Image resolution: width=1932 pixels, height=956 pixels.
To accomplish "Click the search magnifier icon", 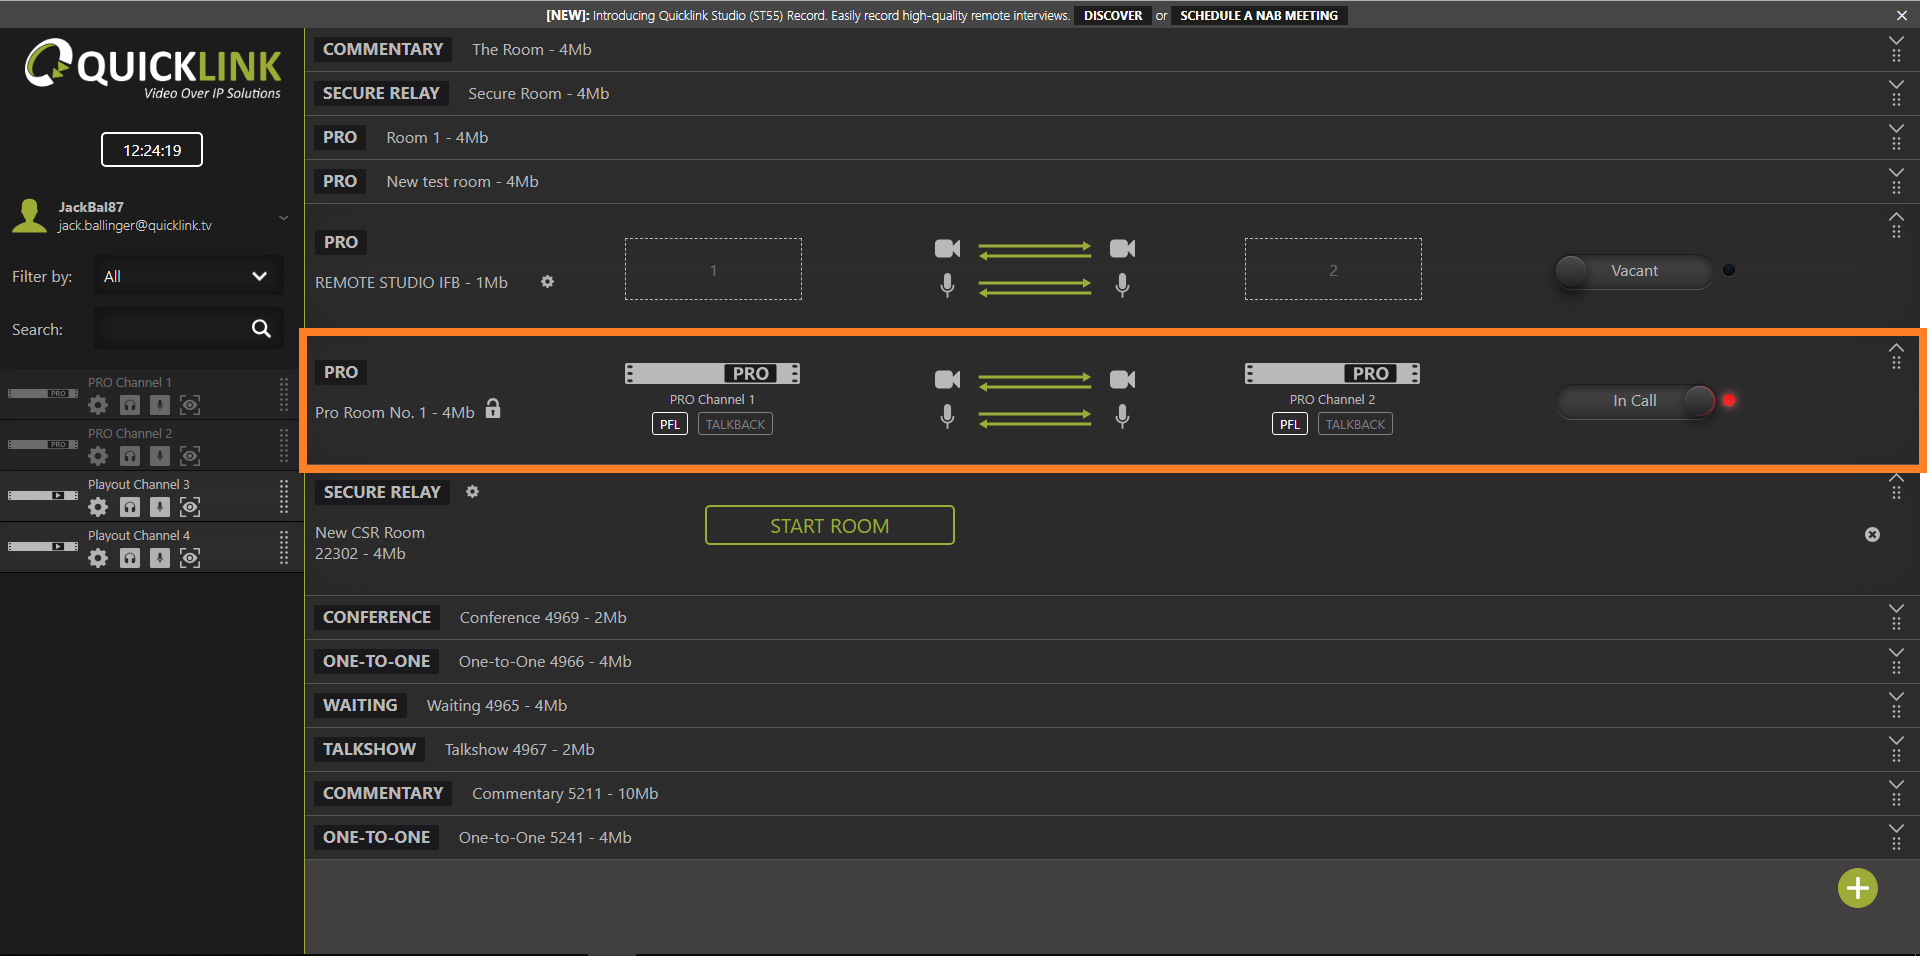I will [x=261, y=329].
